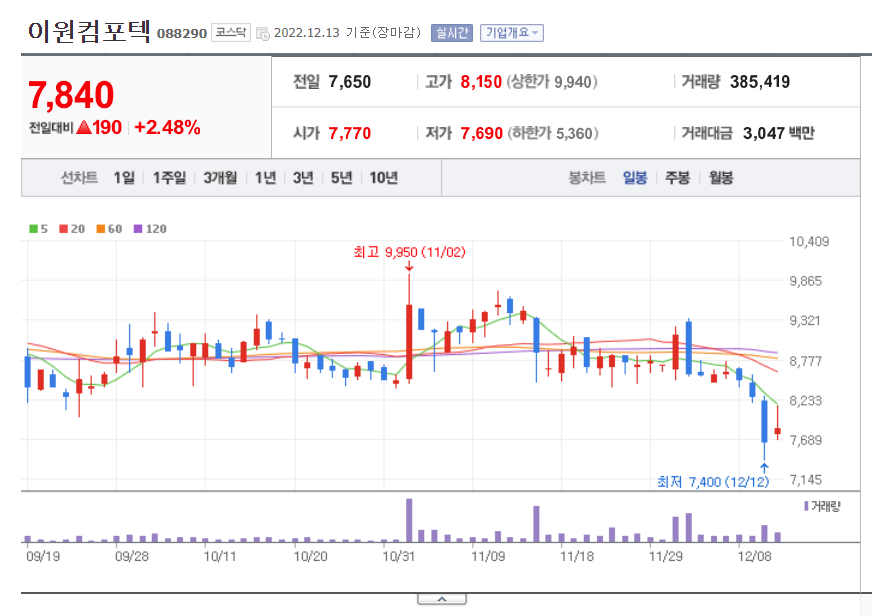872x616 pixels.
Task: Select the 1년 line chart period
Action: pos(265,178)
